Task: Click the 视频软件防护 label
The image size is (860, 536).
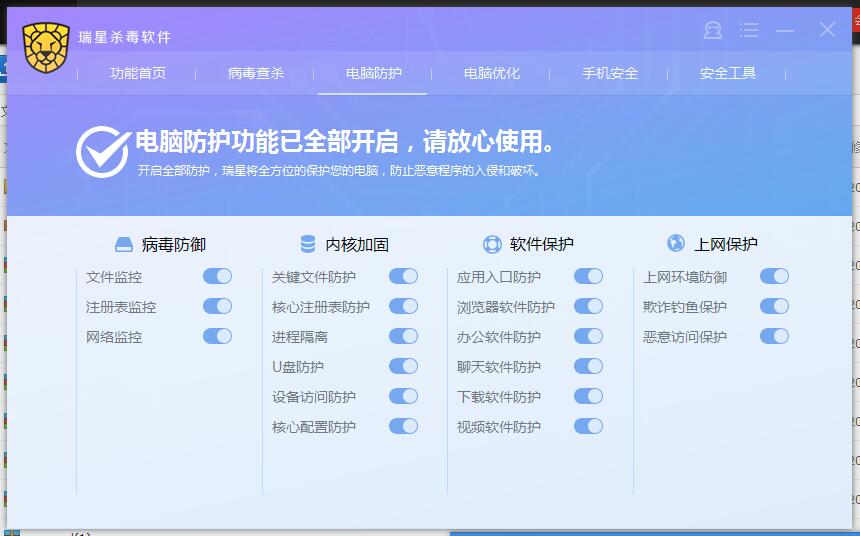Action: click(x=499, y=427)
